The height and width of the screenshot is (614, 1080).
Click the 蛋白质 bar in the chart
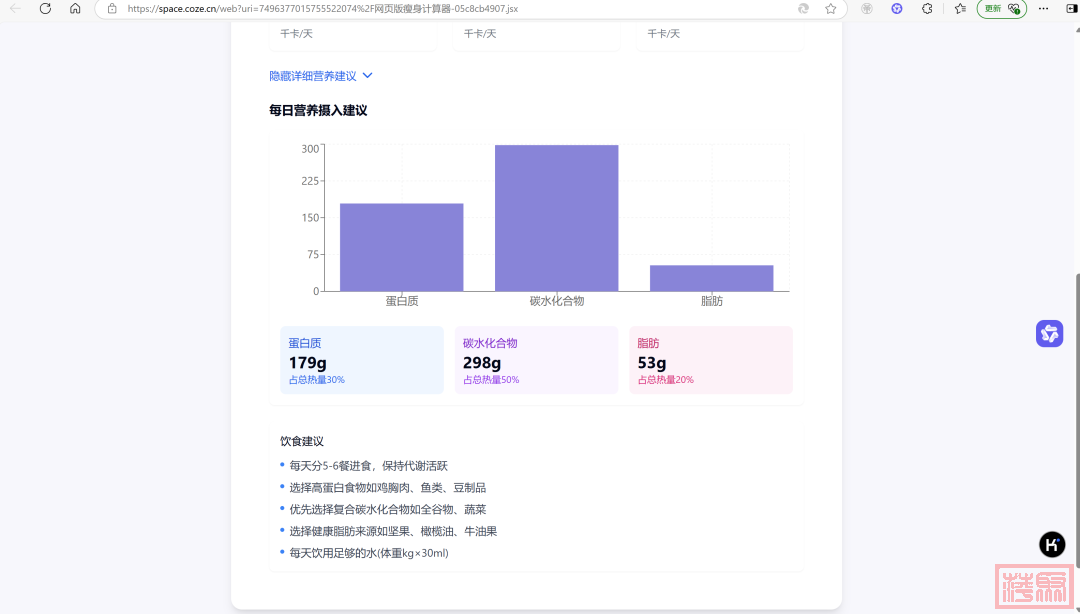[401, 247]
